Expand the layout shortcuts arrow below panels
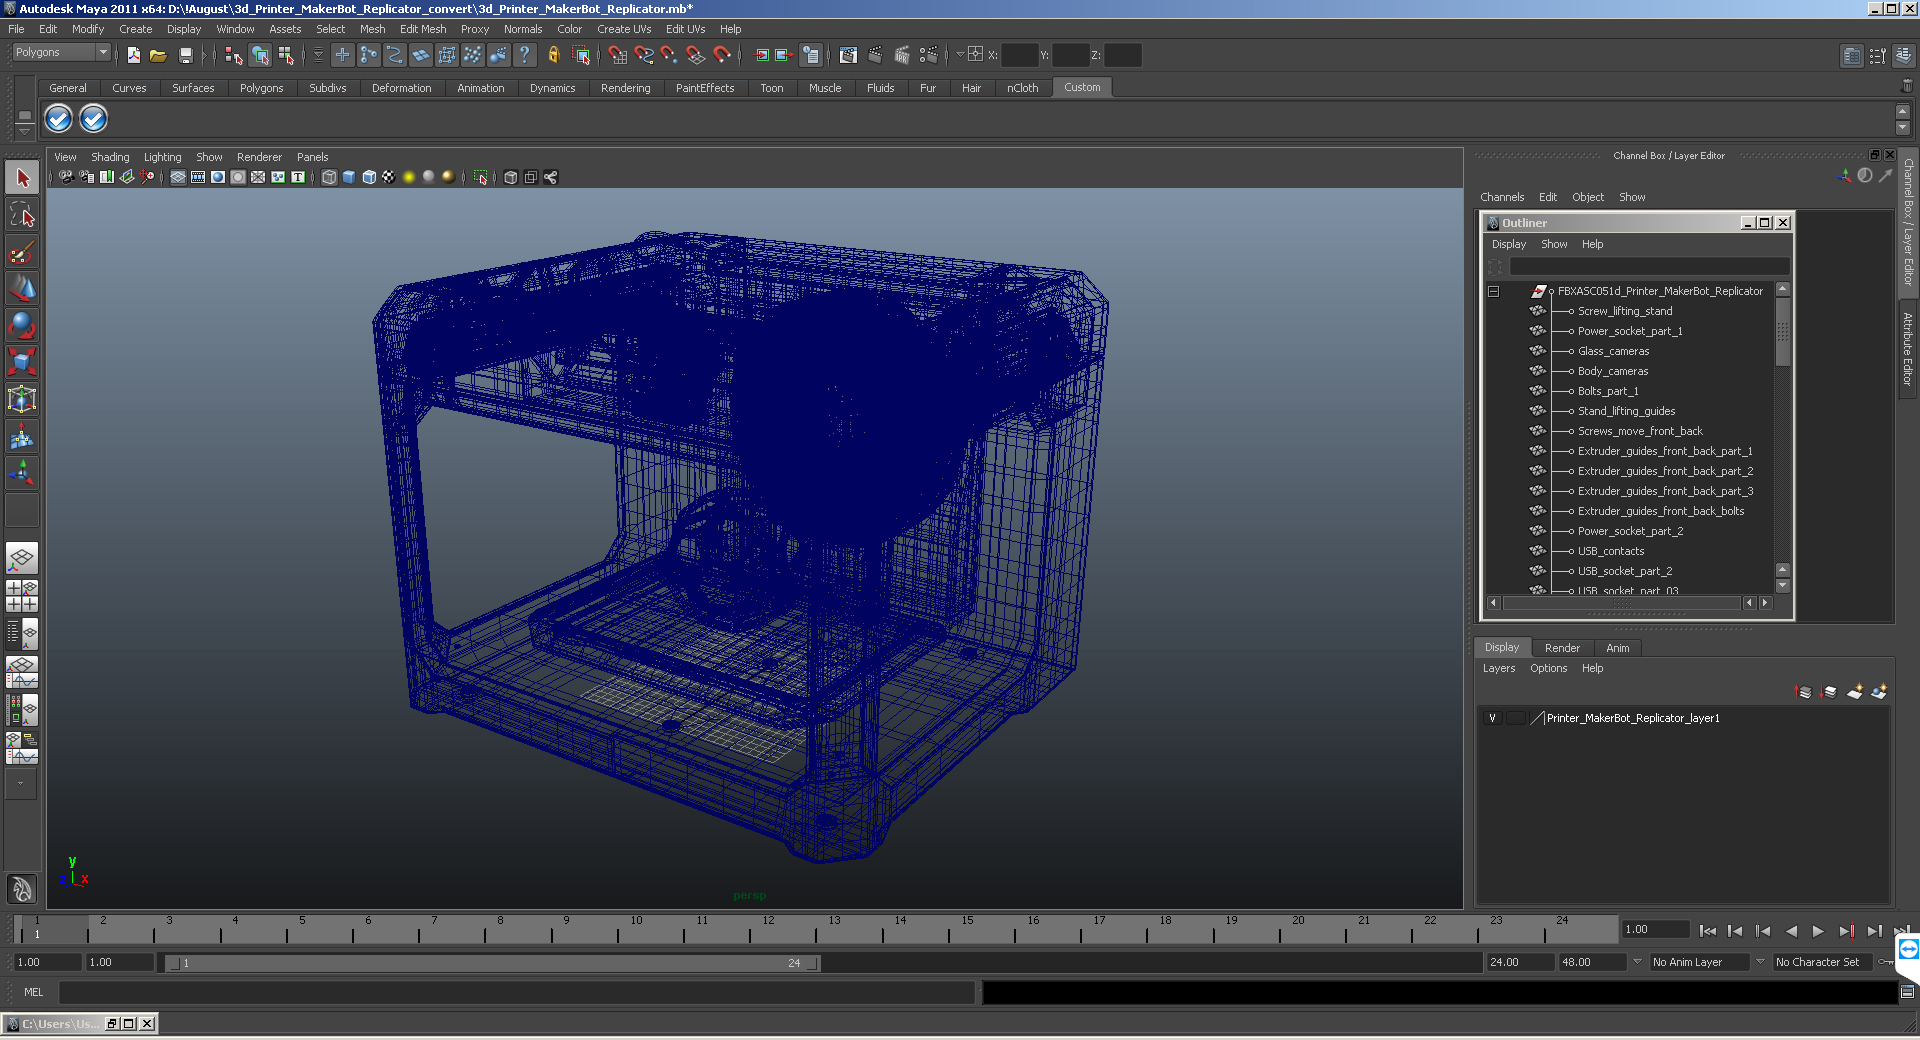This screenshot has width=1920, height=1040. 20,784
